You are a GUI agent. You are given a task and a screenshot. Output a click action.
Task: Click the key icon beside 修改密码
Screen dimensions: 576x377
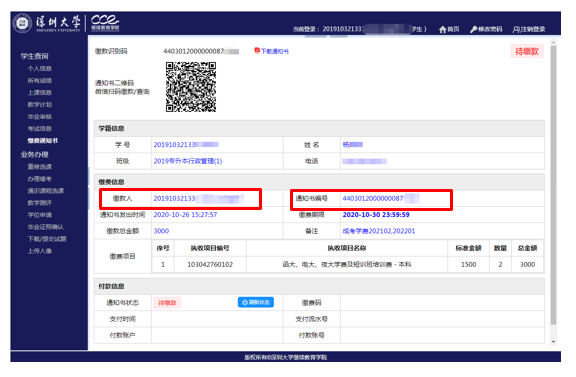(474, 29)
